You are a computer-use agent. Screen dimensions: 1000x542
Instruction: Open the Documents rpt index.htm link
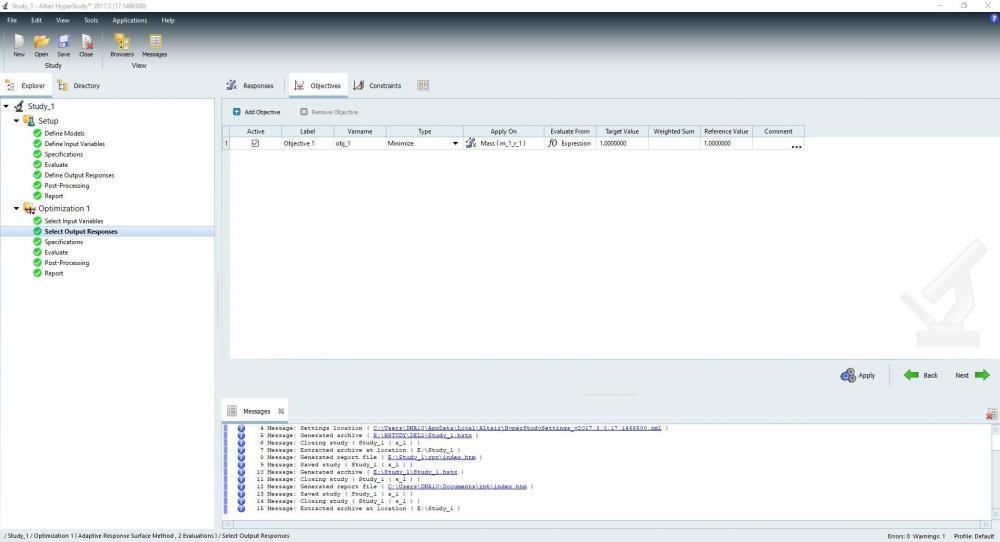(x=457, y=487)
